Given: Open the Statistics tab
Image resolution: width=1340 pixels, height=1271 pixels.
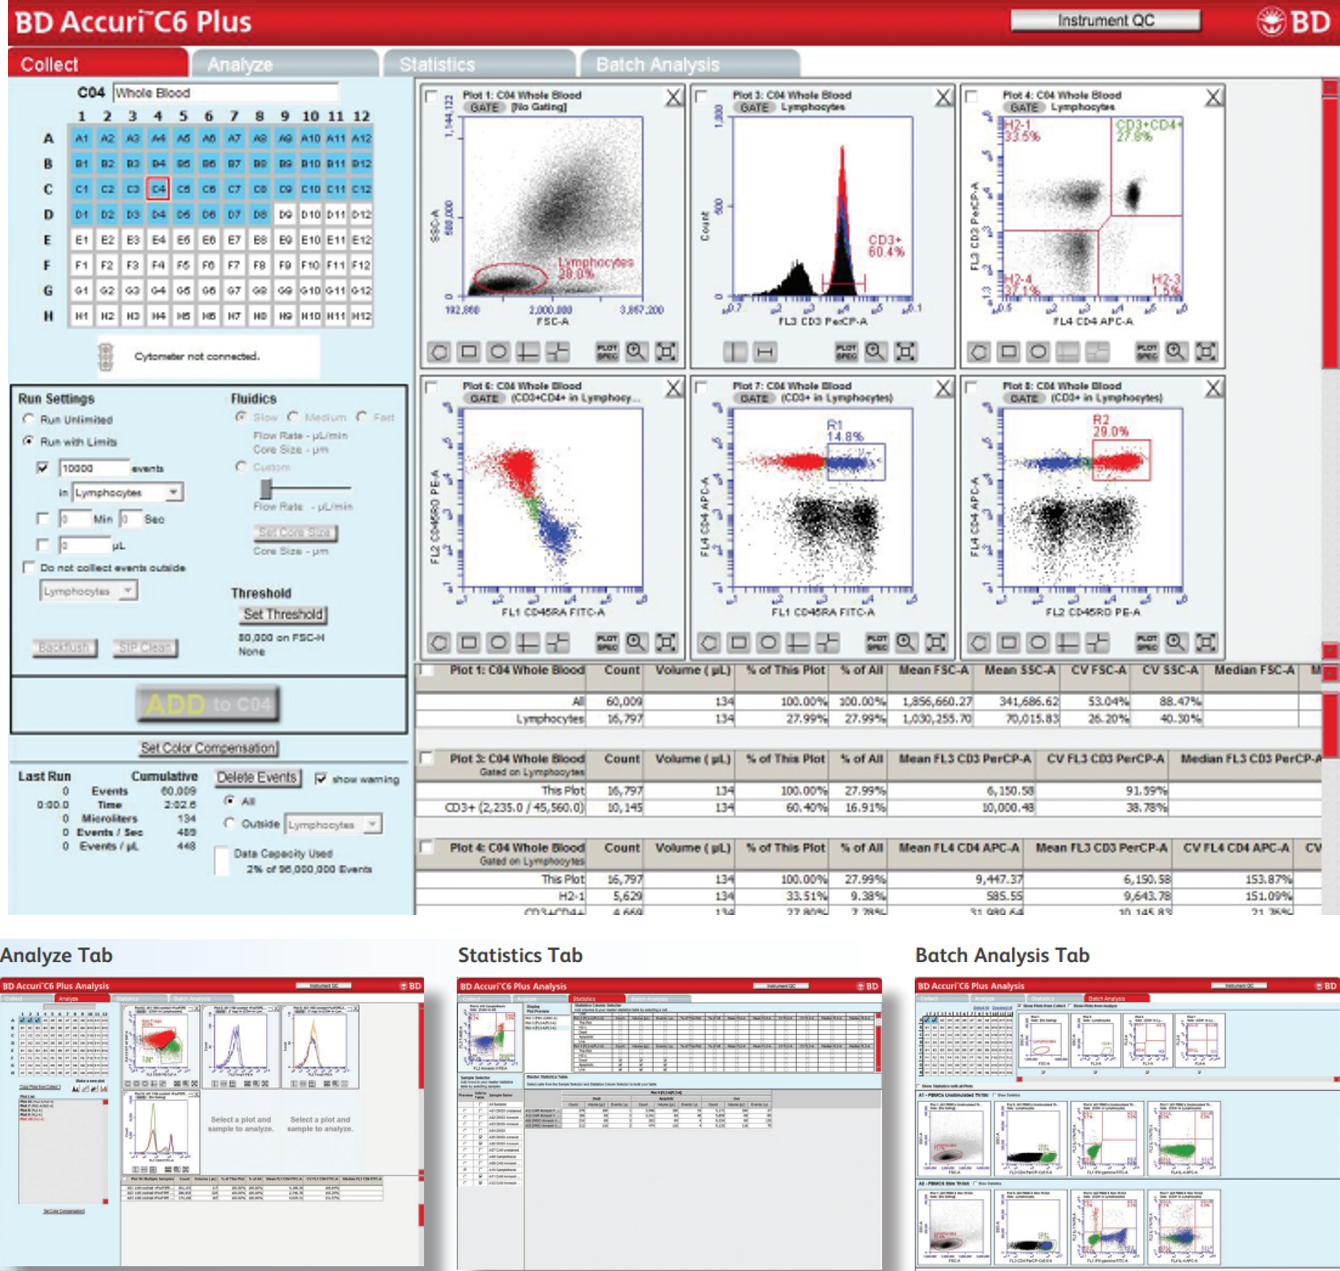Looking at the screenshot, I should coord(478,64).
